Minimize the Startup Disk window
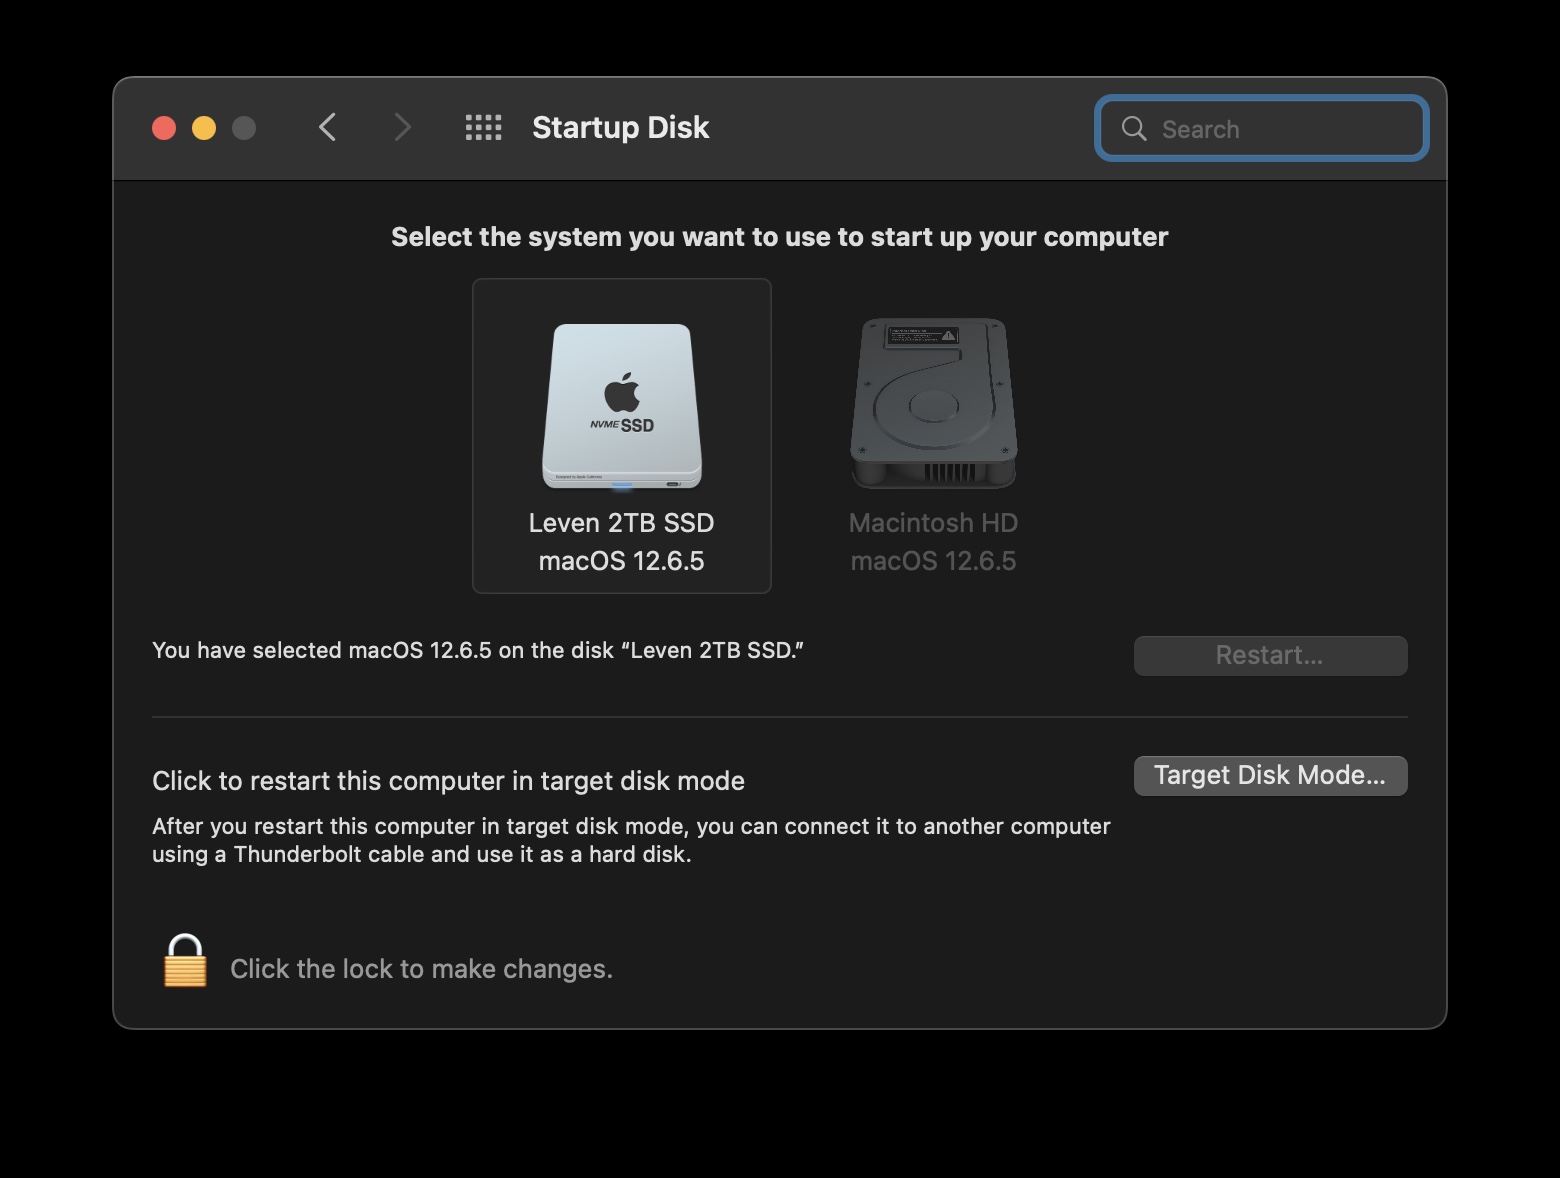This screenshot has width=1560, height=1178. pos(204,128)
